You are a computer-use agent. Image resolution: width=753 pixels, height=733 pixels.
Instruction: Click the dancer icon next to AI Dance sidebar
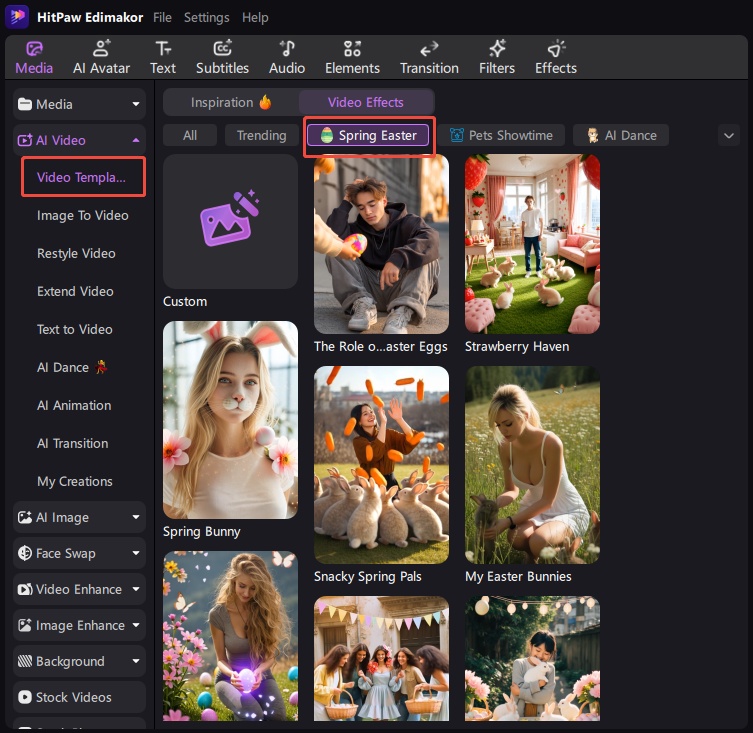[x=100, y=367]
